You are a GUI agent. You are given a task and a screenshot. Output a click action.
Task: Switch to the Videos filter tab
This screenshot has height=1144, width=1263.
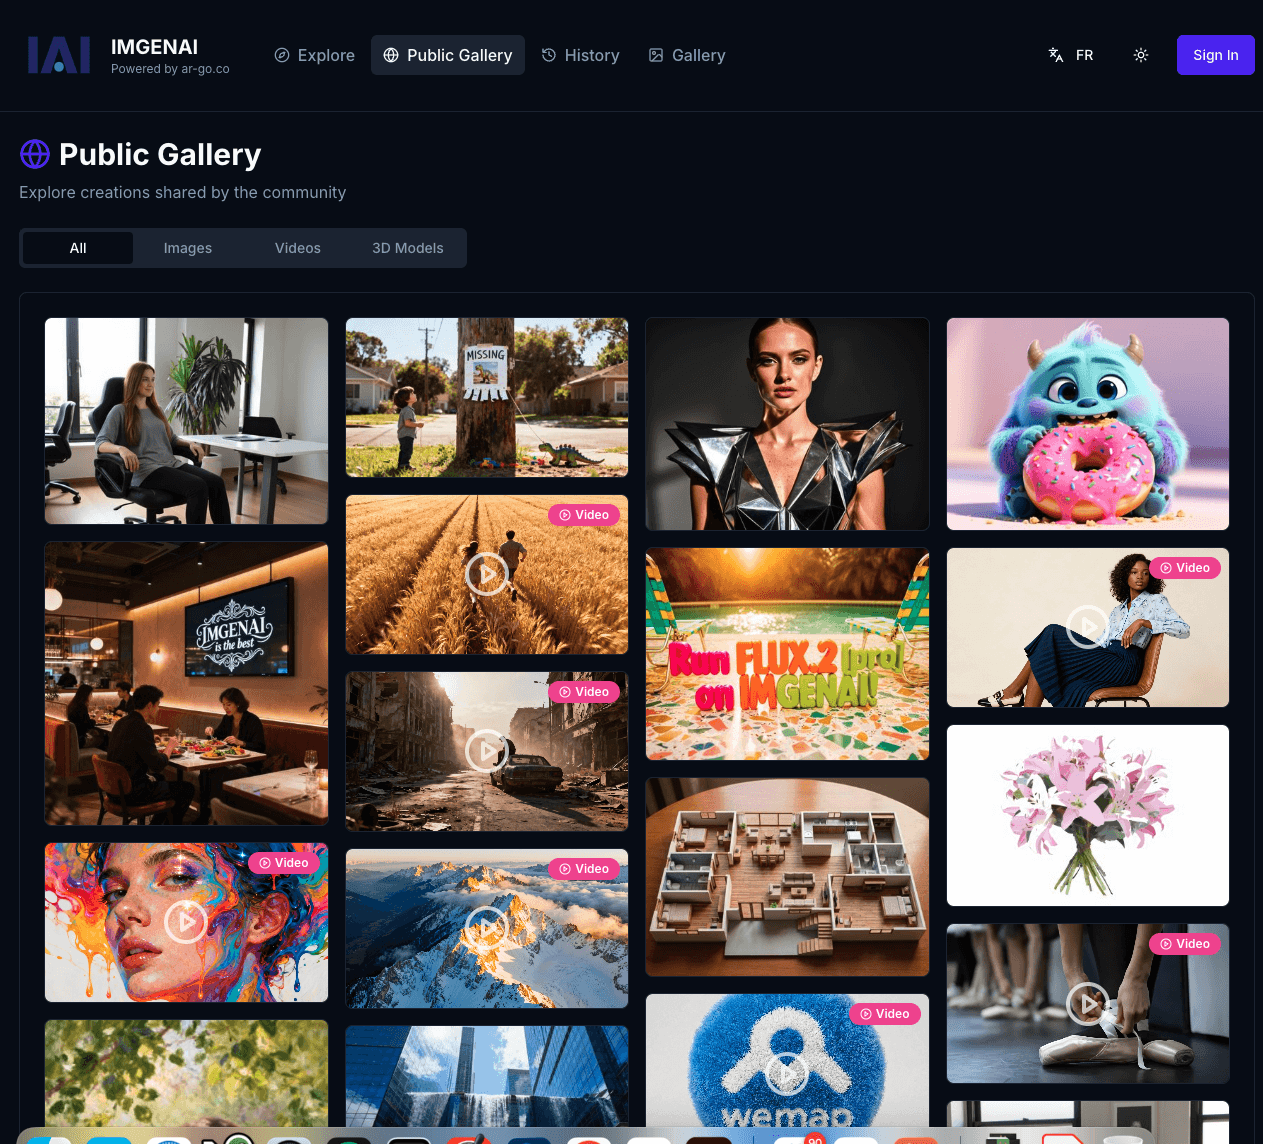point(298,248)
